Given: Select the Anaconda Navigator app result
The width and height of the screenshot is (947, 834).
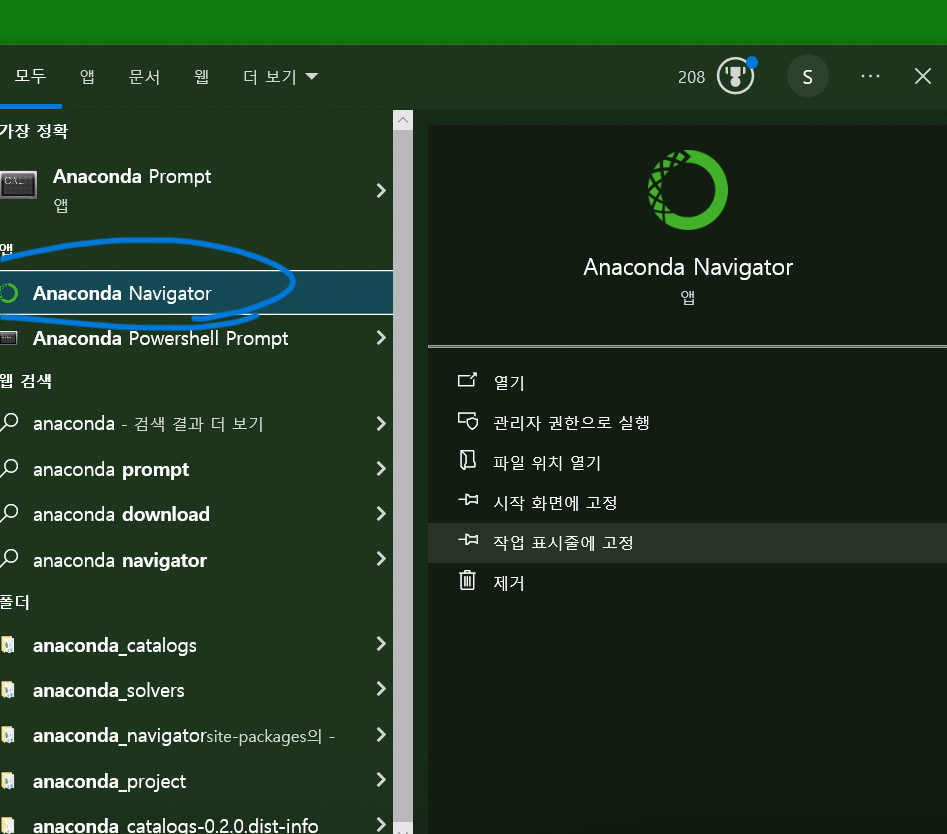Looking at the screenshot, I should (196, 293).
